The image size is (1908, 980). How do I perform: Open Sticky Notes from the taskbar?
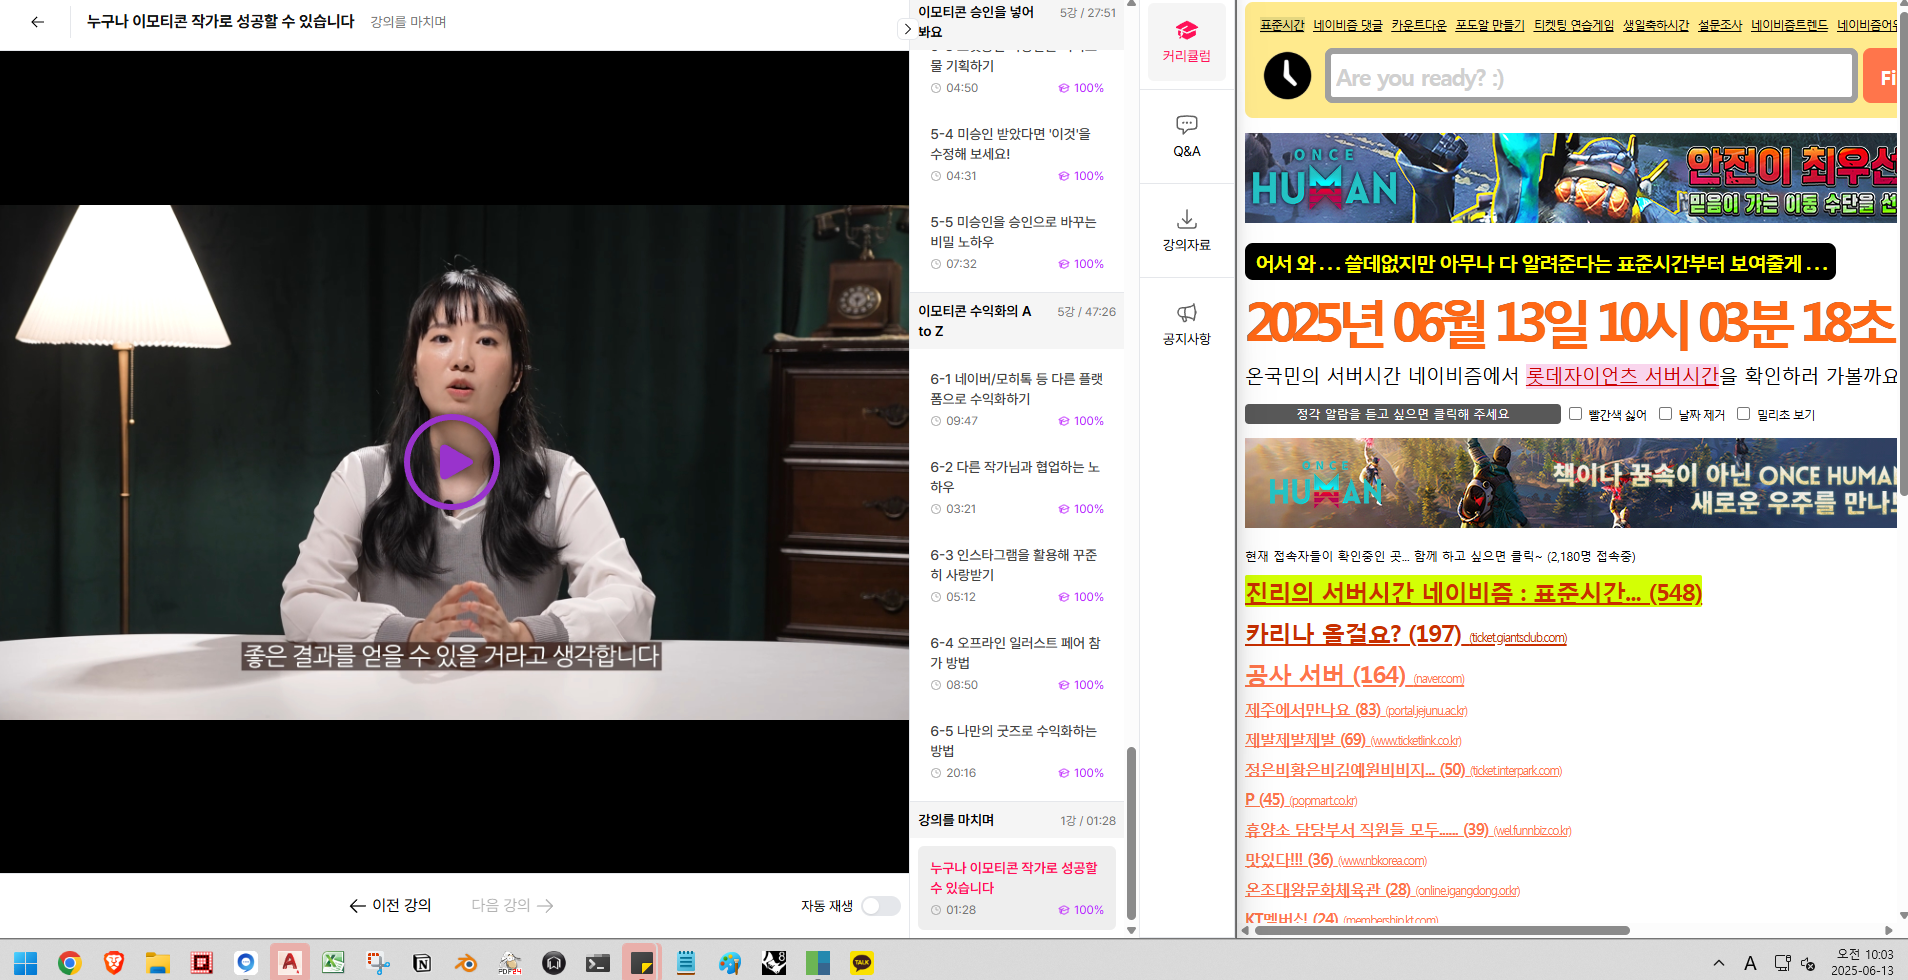641,963
